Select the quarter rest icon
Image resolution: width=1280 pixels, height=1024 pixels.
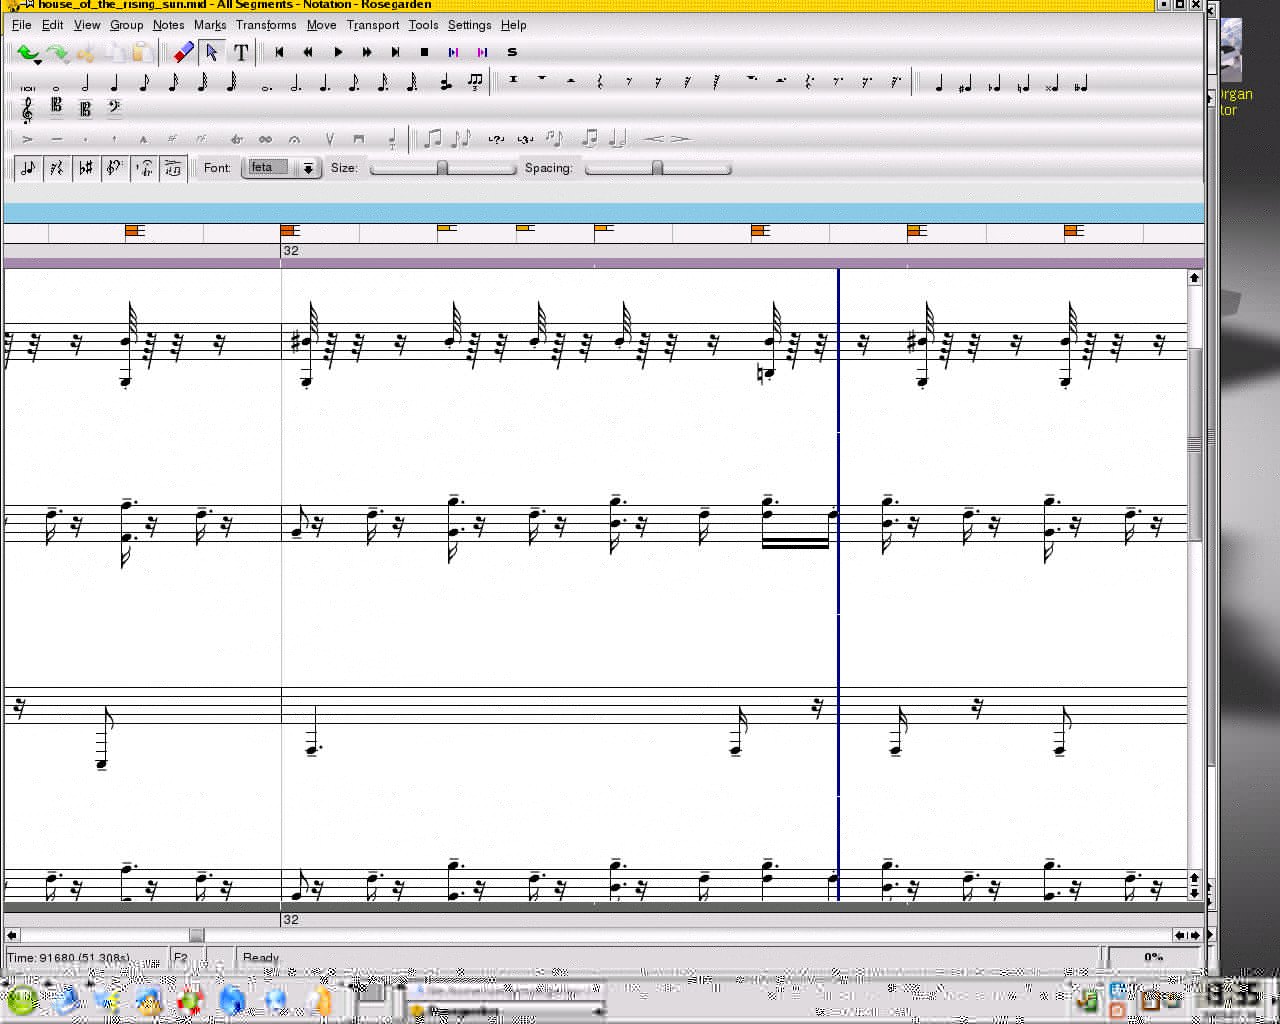pyautogui.click(x=599, y=82)
